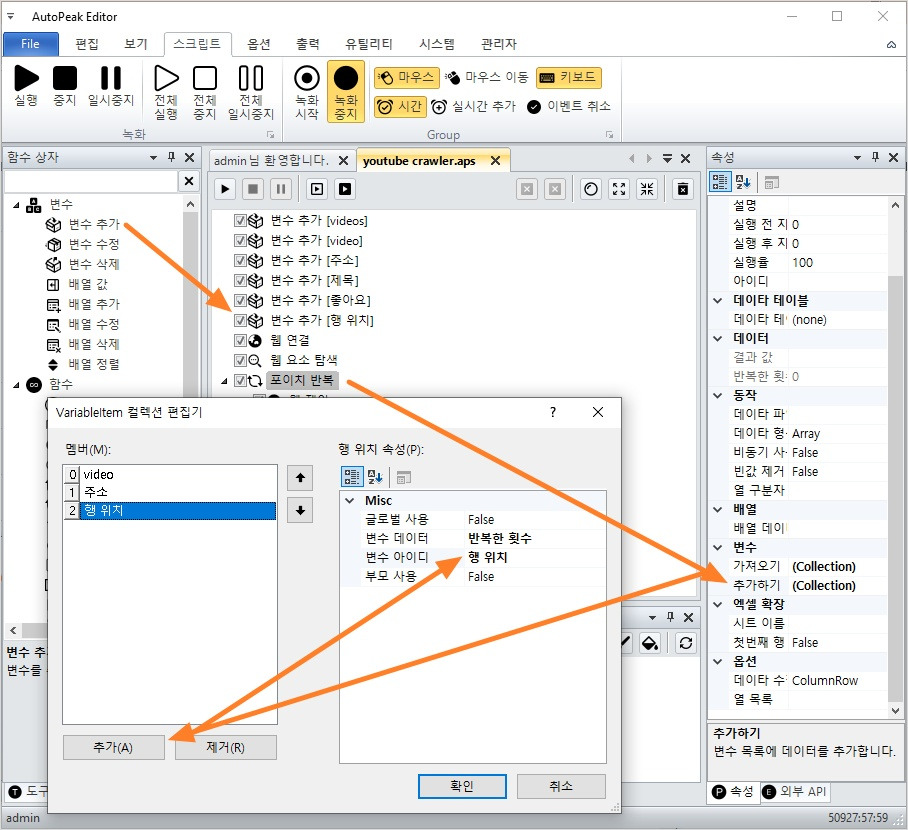Click the script toolbar play button
The image size is (908, 830).
point(225,189)
